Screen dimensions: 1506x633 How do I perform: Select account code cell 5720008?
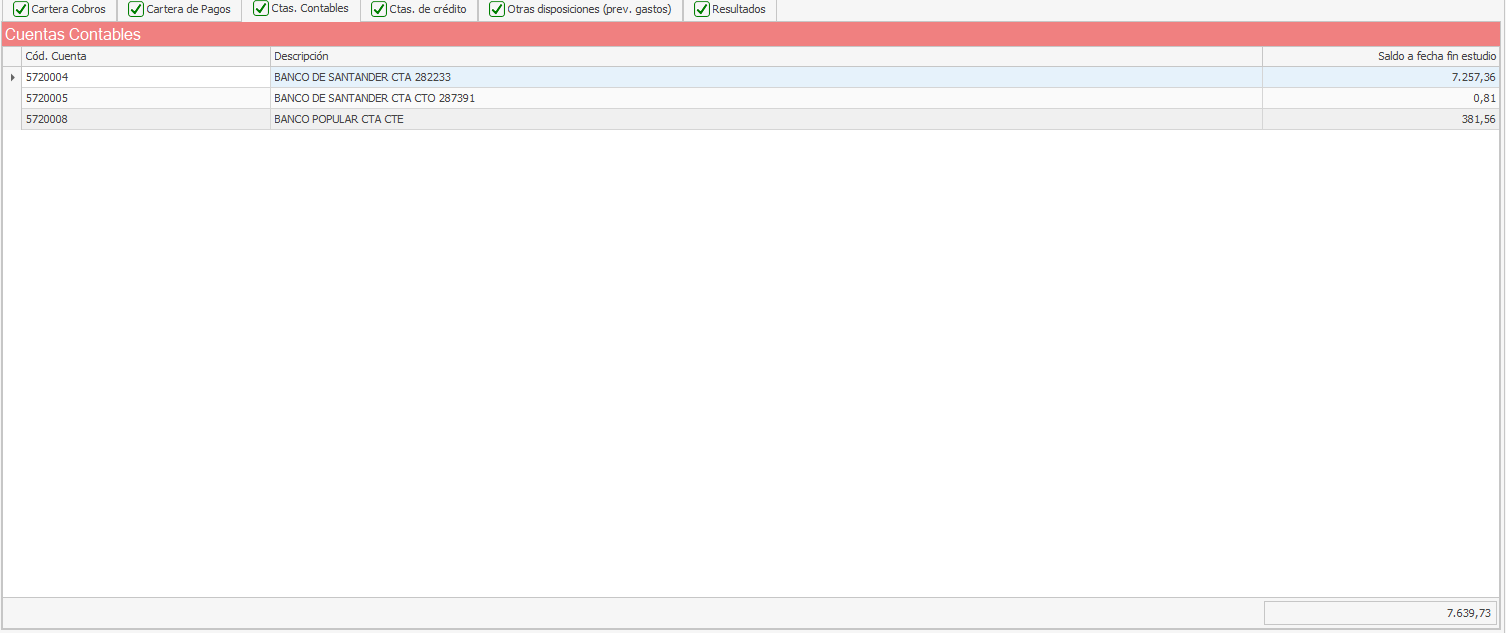click(x=145, y=119)
